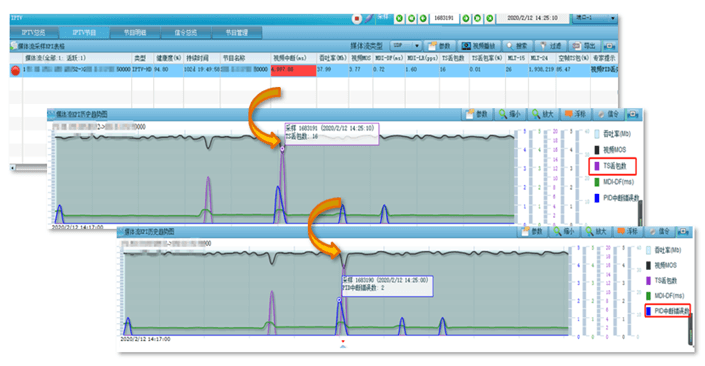Toggle PID中断 series in lower chart legend
705x366 pixels.
[x=668, y=311]
